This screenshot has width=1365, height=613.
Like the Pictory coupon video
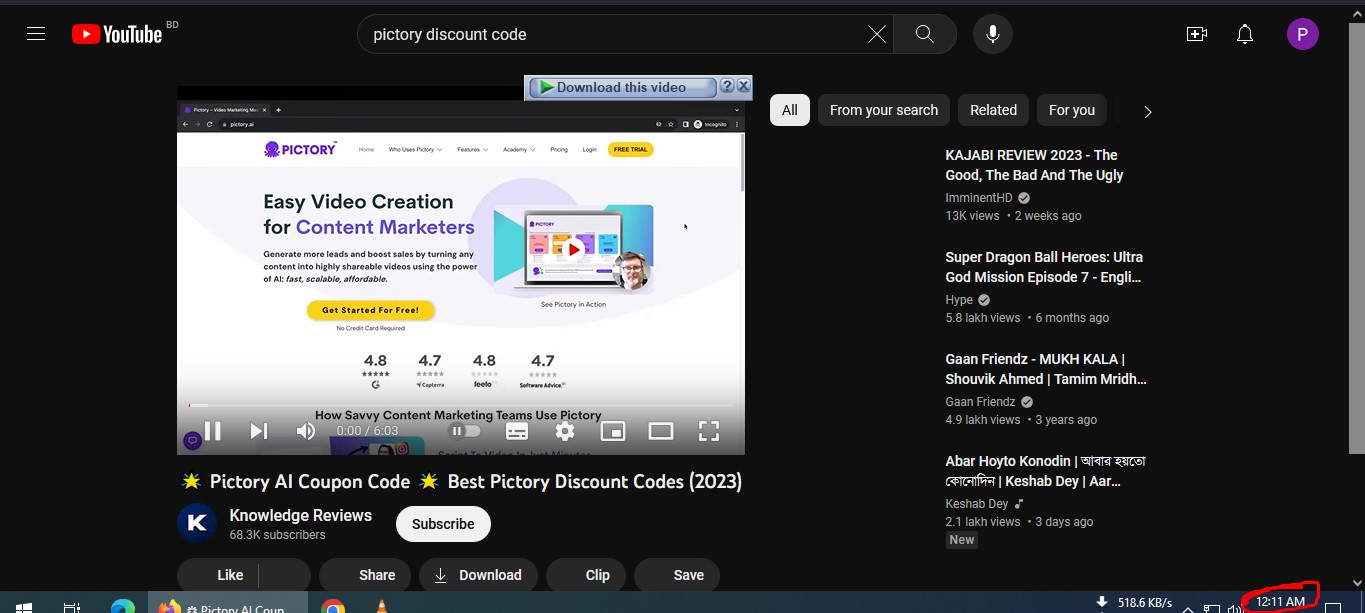point(218,575)
